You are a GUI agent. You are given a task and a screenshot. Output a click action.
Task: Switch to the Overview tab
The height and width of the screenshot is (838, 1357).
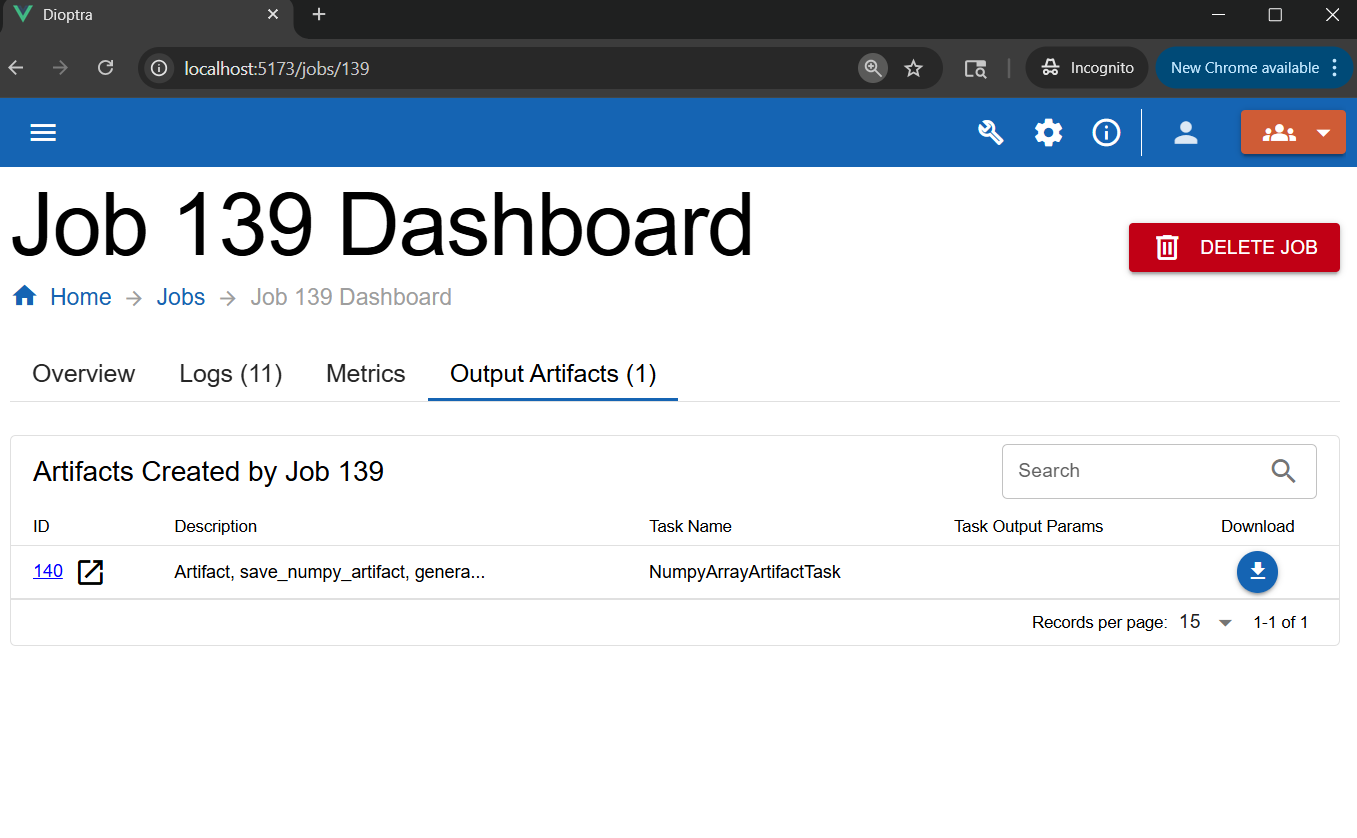pyautogui.click(x=83, y=374)
